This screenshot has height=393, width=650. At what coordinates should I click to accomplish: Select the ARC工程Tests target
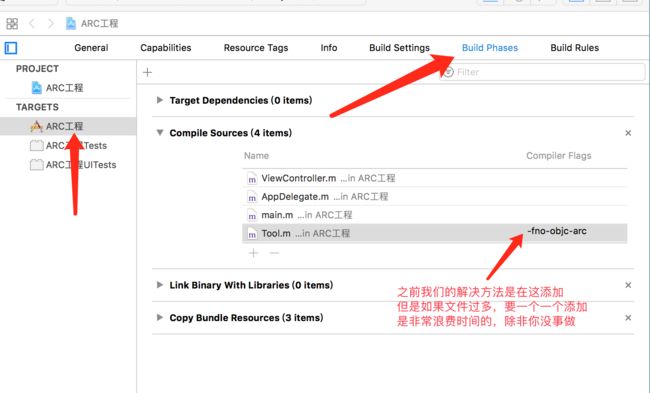68,146
